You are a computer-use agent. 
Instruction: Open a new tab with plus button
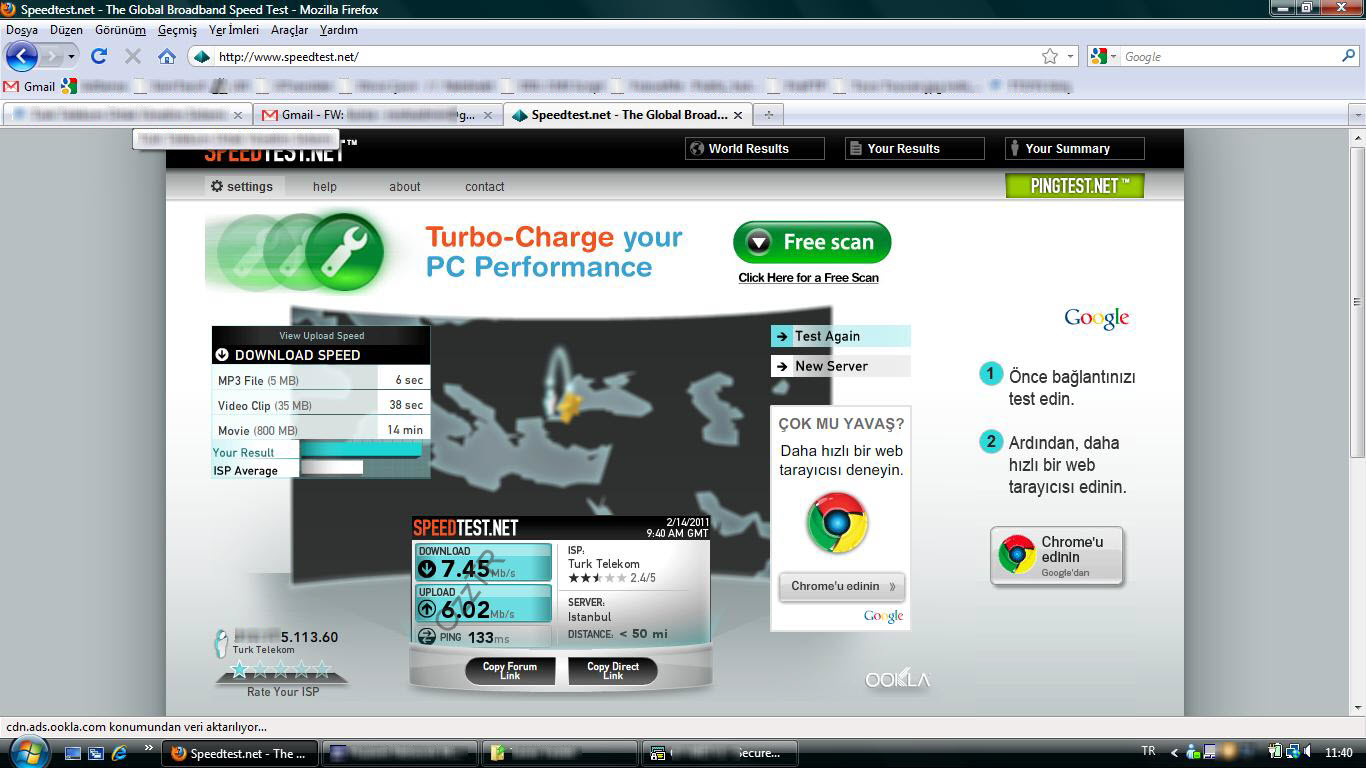point(768,115)
